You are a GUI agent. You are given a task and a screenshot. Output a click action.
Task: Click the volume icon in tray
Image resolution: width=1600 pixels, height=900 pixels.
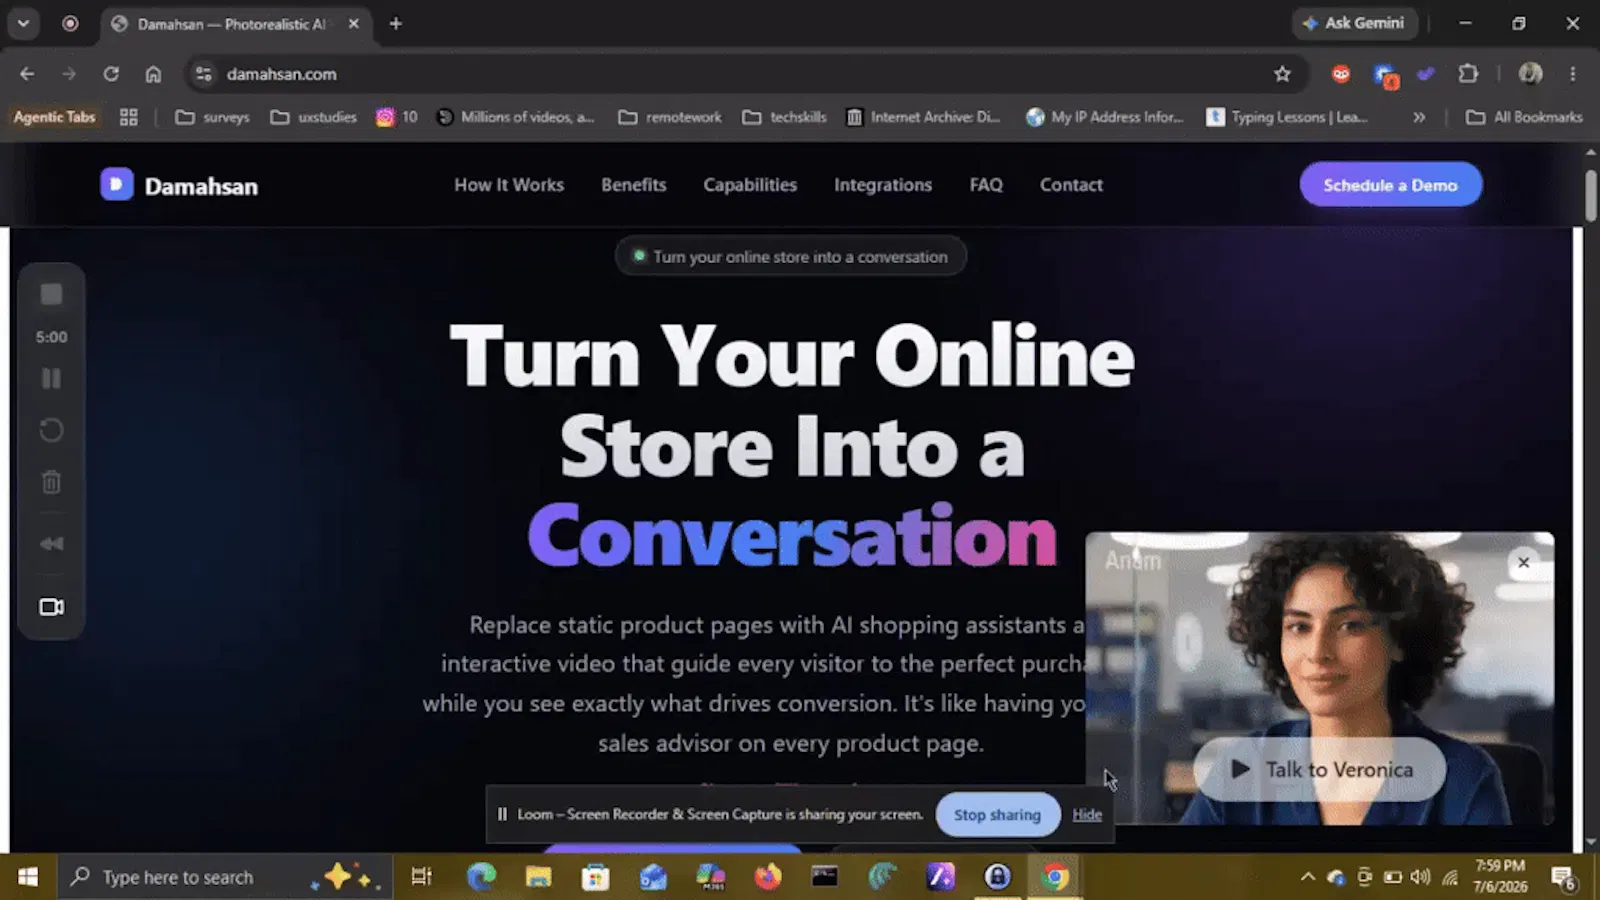coord(1420,877)
